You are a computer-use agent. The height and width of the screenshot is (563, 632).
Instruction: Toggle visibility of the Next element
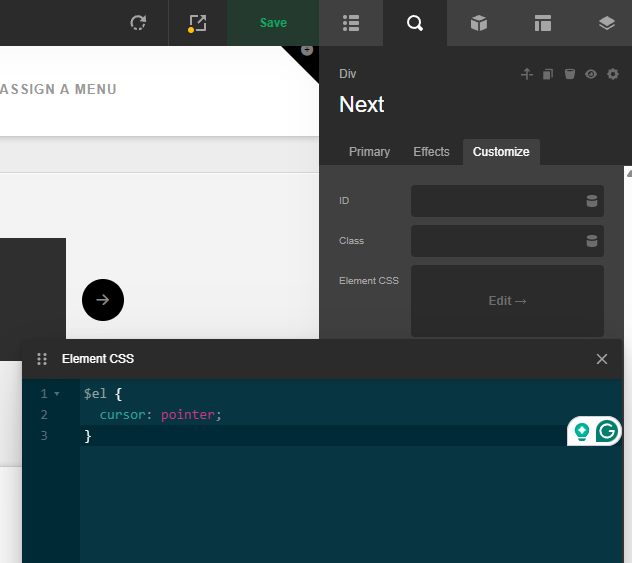pos(591,74)
